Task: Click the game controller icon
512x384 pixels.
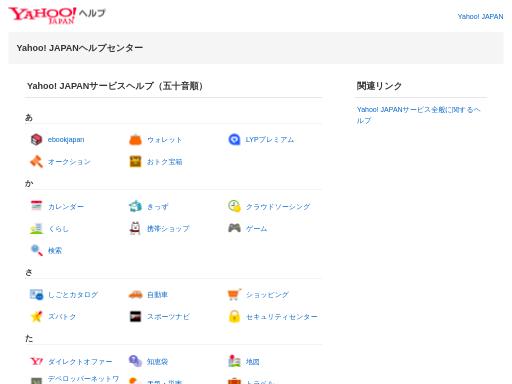Action: 234,228
